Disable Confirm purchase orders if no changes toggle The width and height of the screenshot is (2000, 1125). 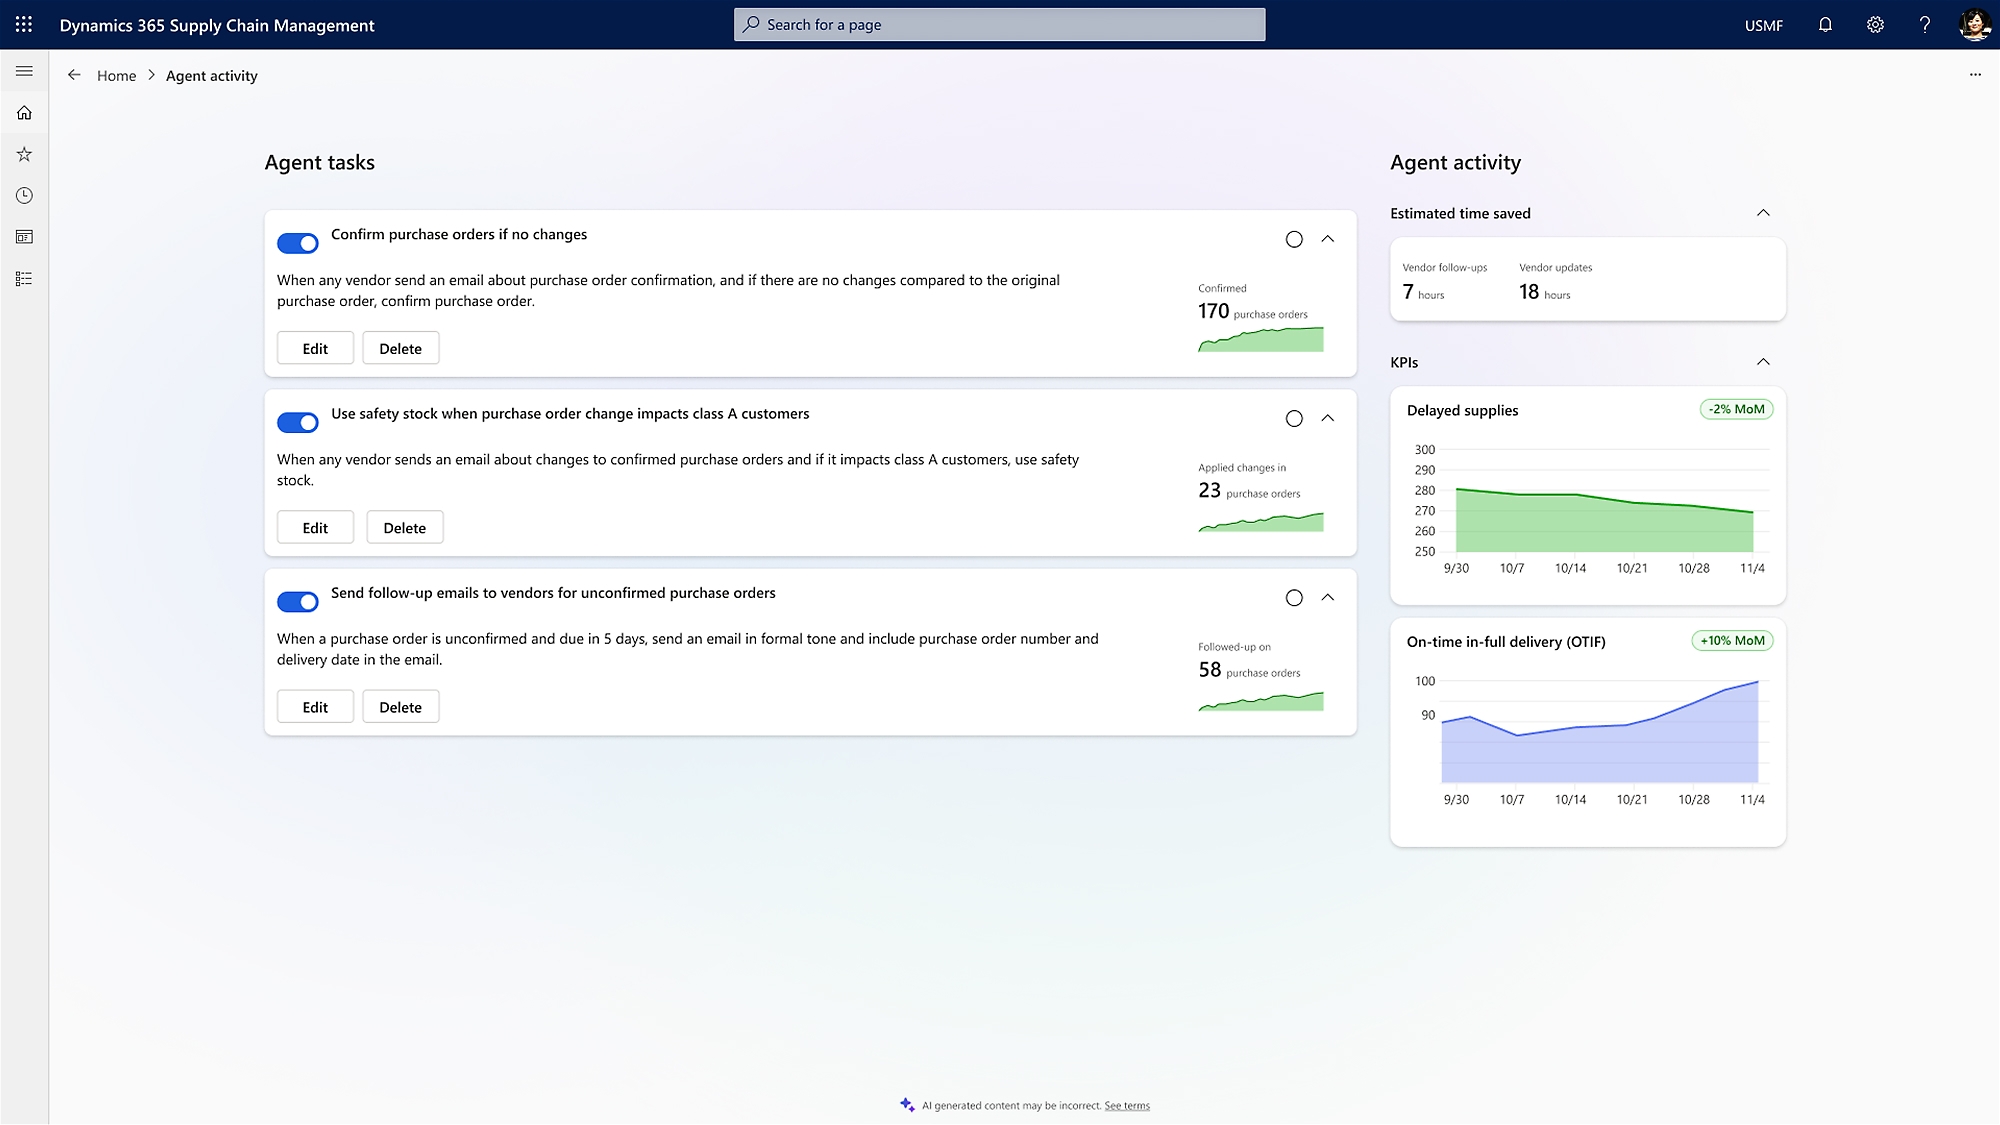point(298,243)
